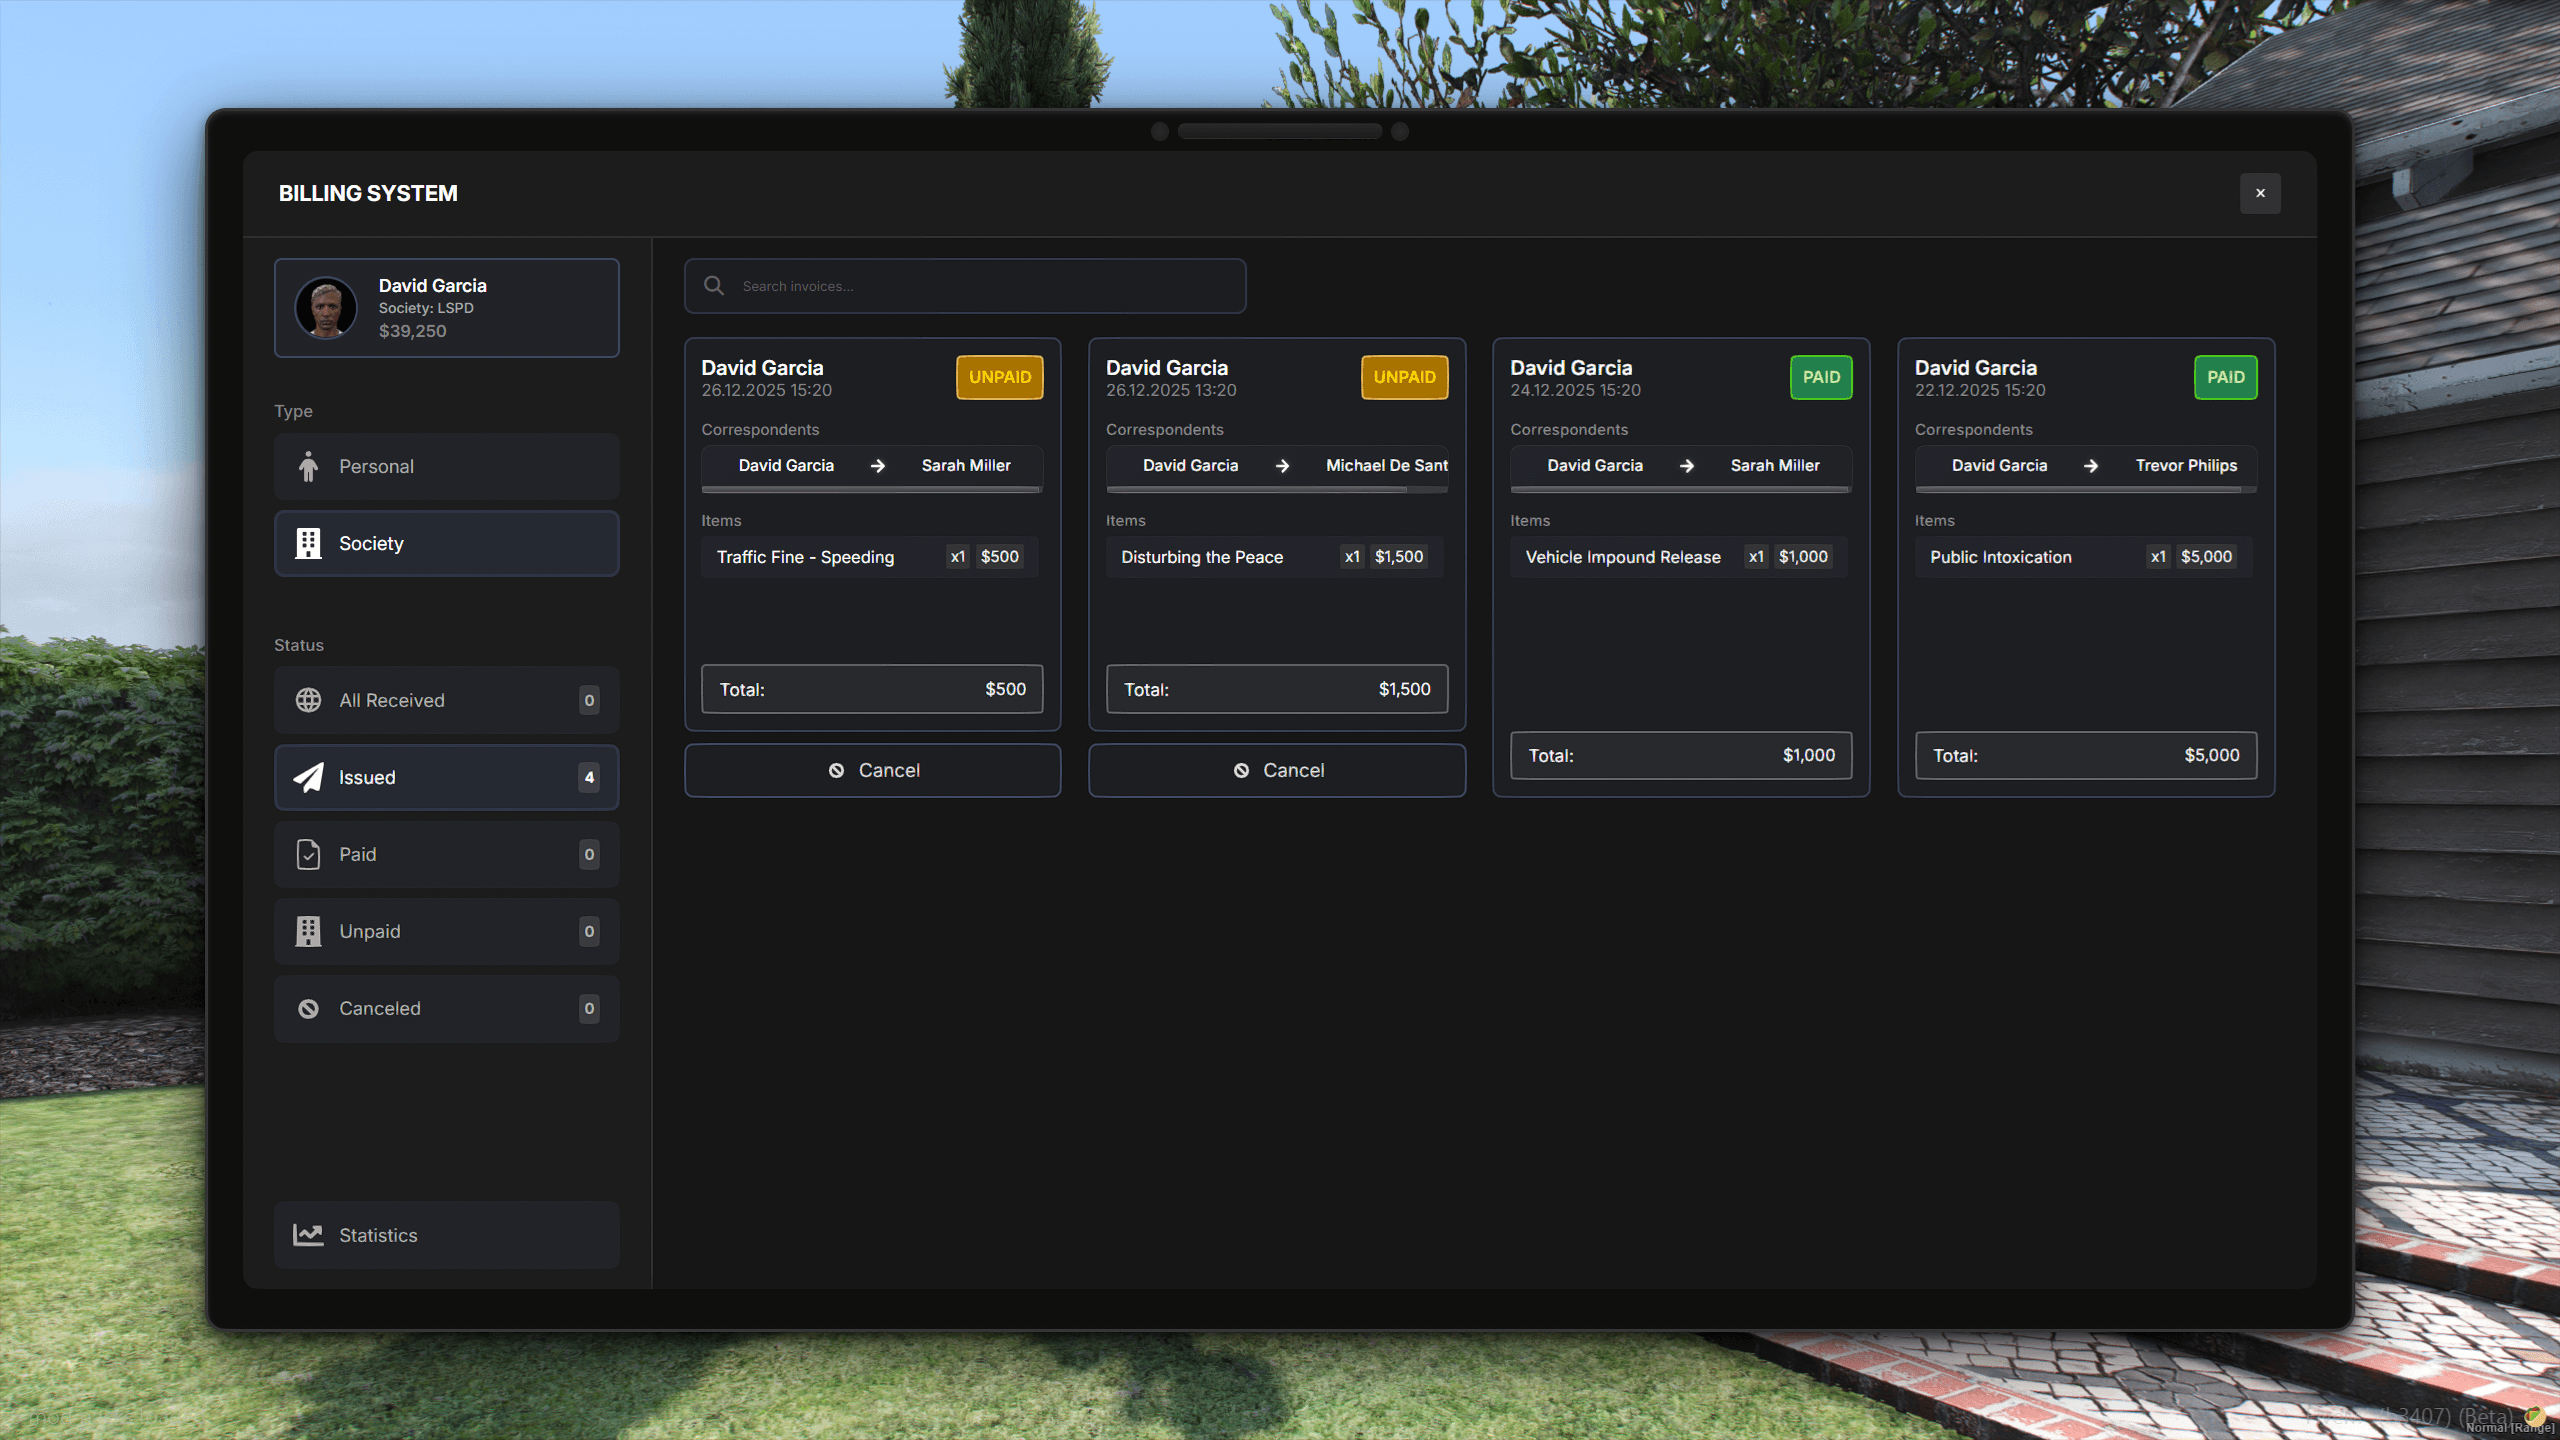This screenshot has height=1440, width=2560.
Task: Cancel the Traffic Fine - Speeding invoice
Action: click(872, 770)
